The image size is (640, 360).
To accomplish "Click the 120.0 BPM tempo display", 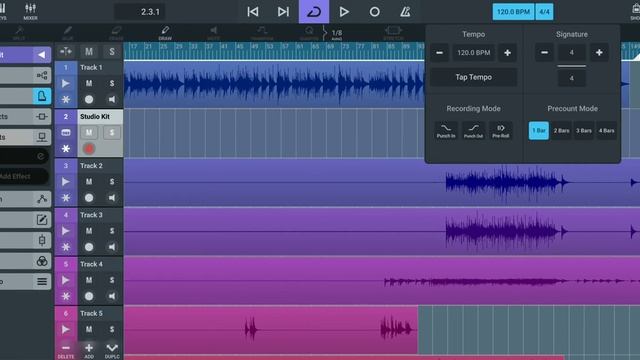I will coord(513,12).
